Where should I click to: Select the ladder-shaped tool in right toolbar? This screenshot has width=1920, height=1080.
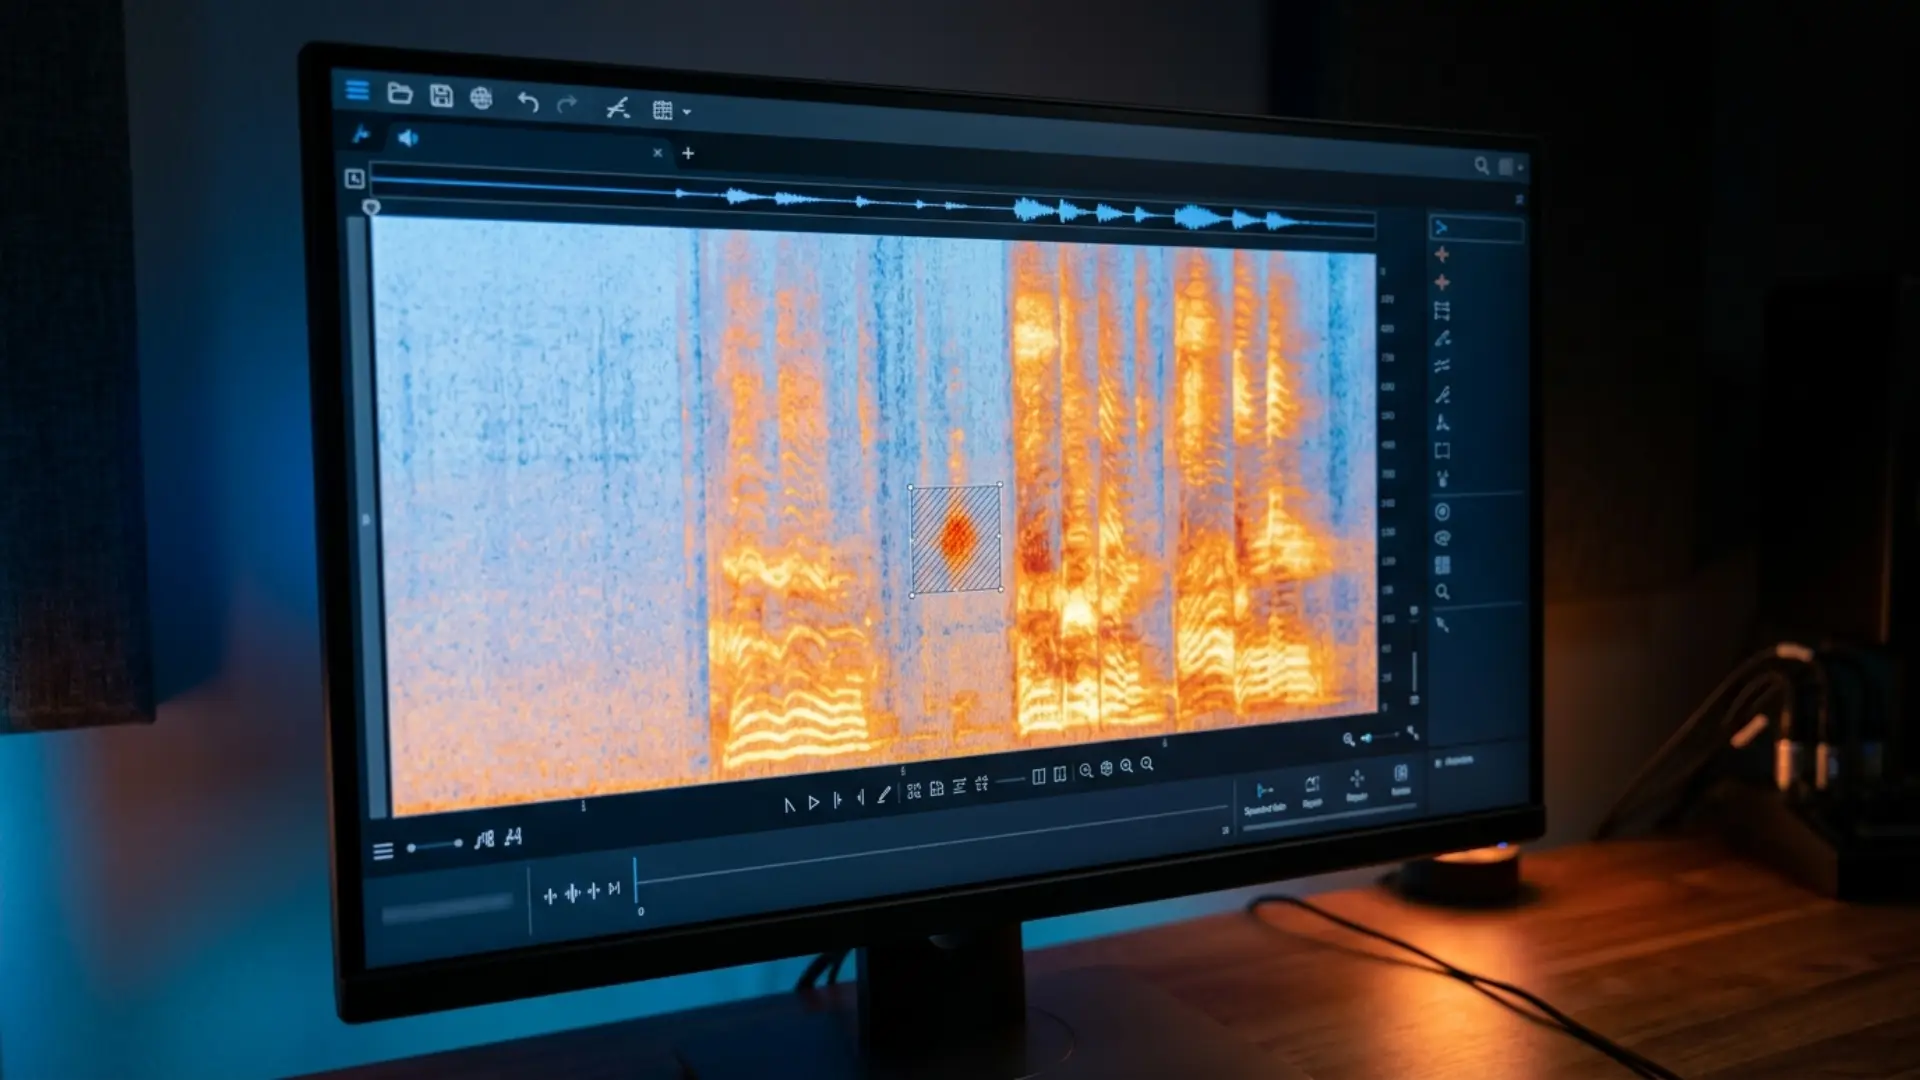pos(1441,311)
